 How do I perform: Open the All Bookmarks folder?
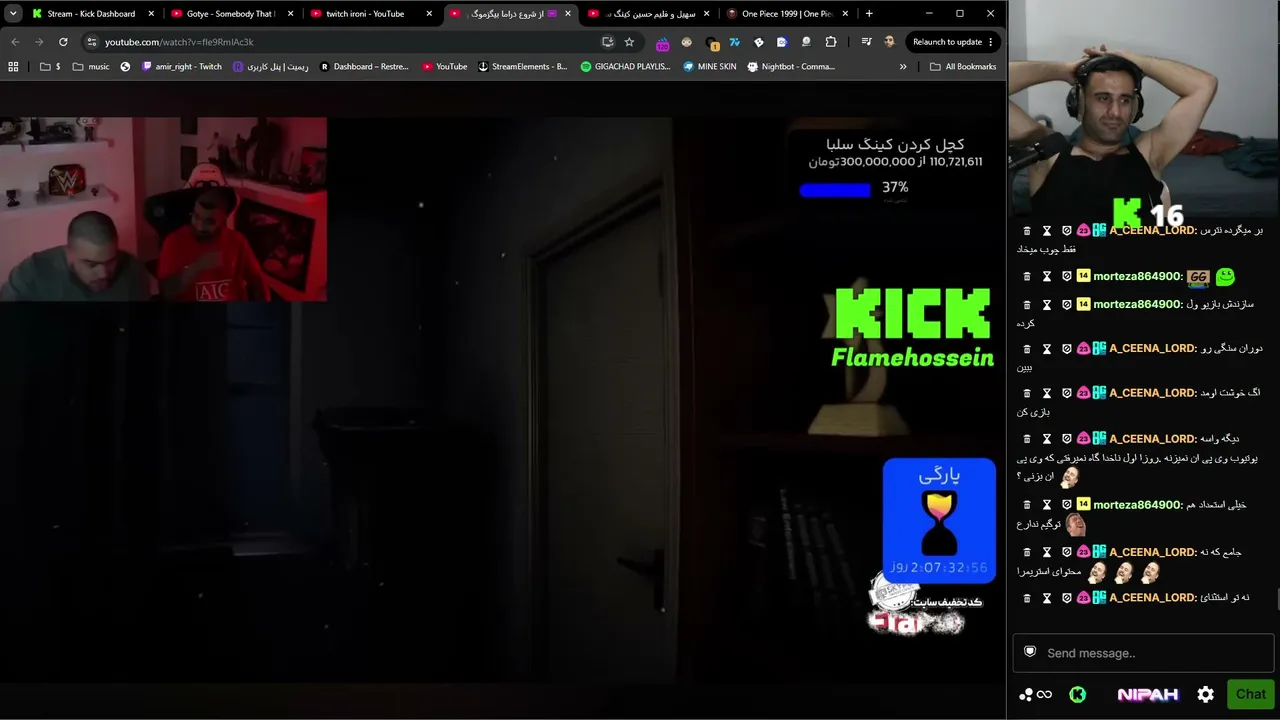click(962, 67)
